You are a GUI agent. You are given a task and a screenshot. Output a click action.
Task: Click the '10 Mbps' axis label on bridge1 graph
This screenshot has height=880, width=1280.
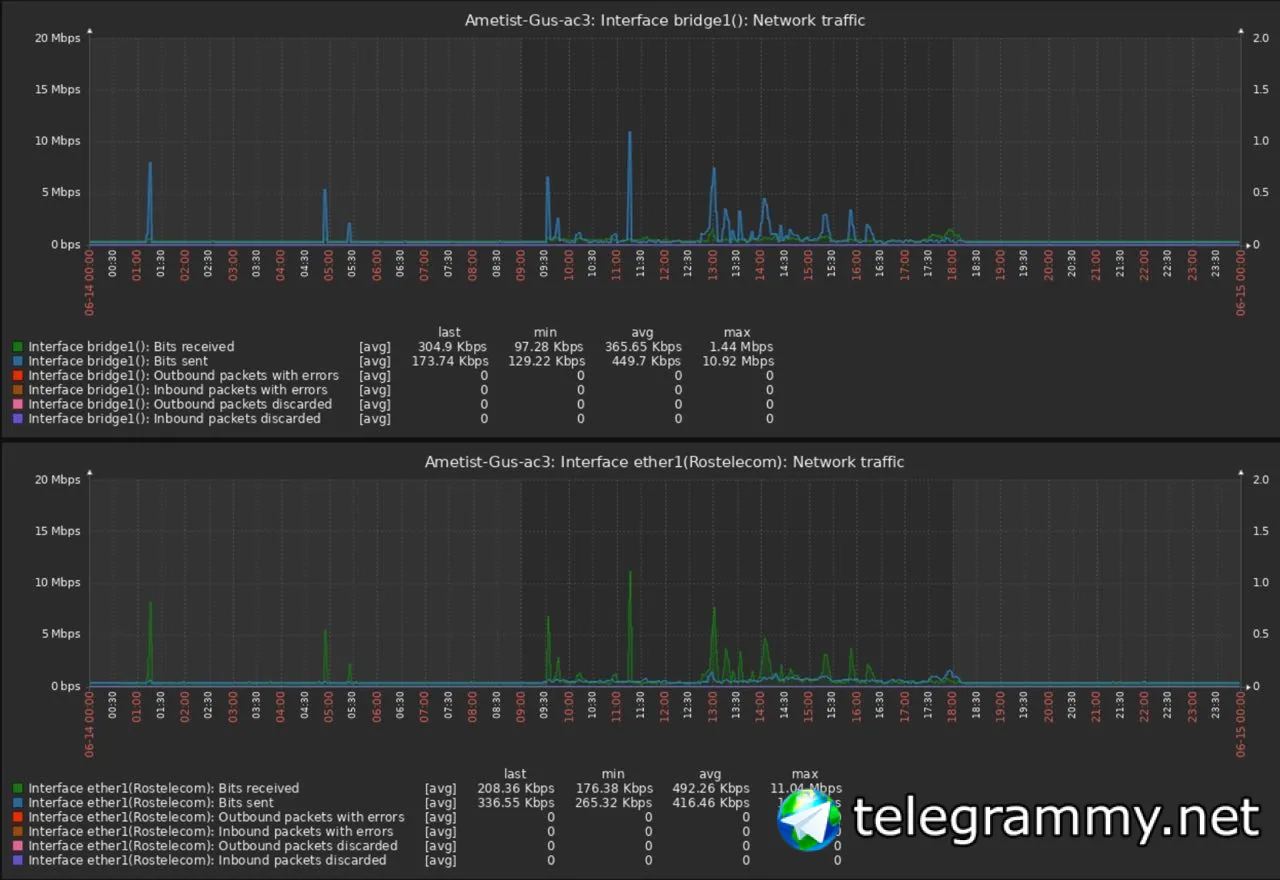(x=57, y=141)
